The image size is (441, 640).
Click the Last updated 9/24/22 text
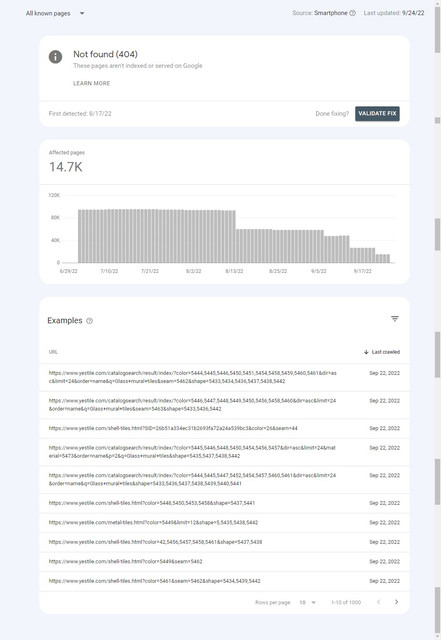(x=394, y=13)
